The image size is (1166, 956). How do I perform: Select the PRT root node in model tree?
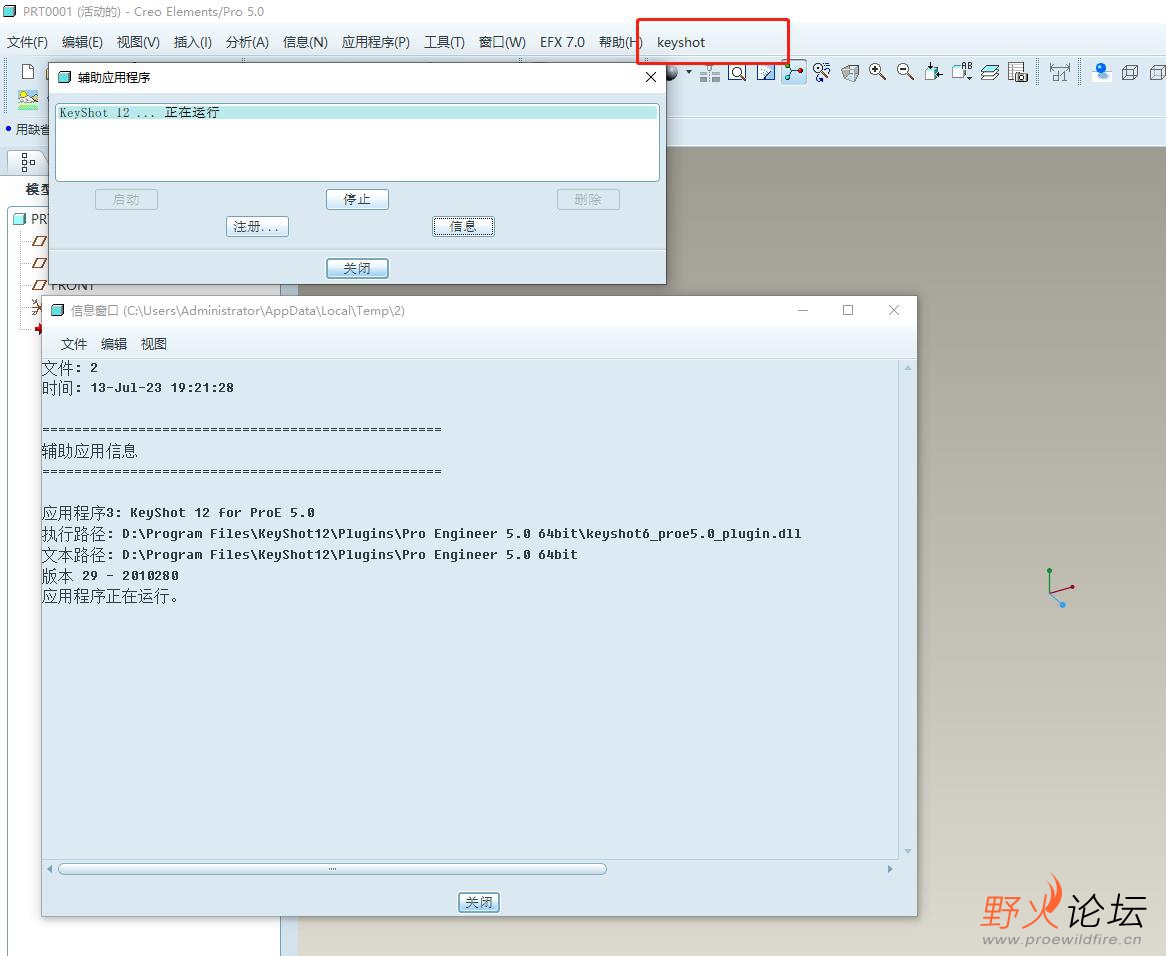[x=31, y=219]
